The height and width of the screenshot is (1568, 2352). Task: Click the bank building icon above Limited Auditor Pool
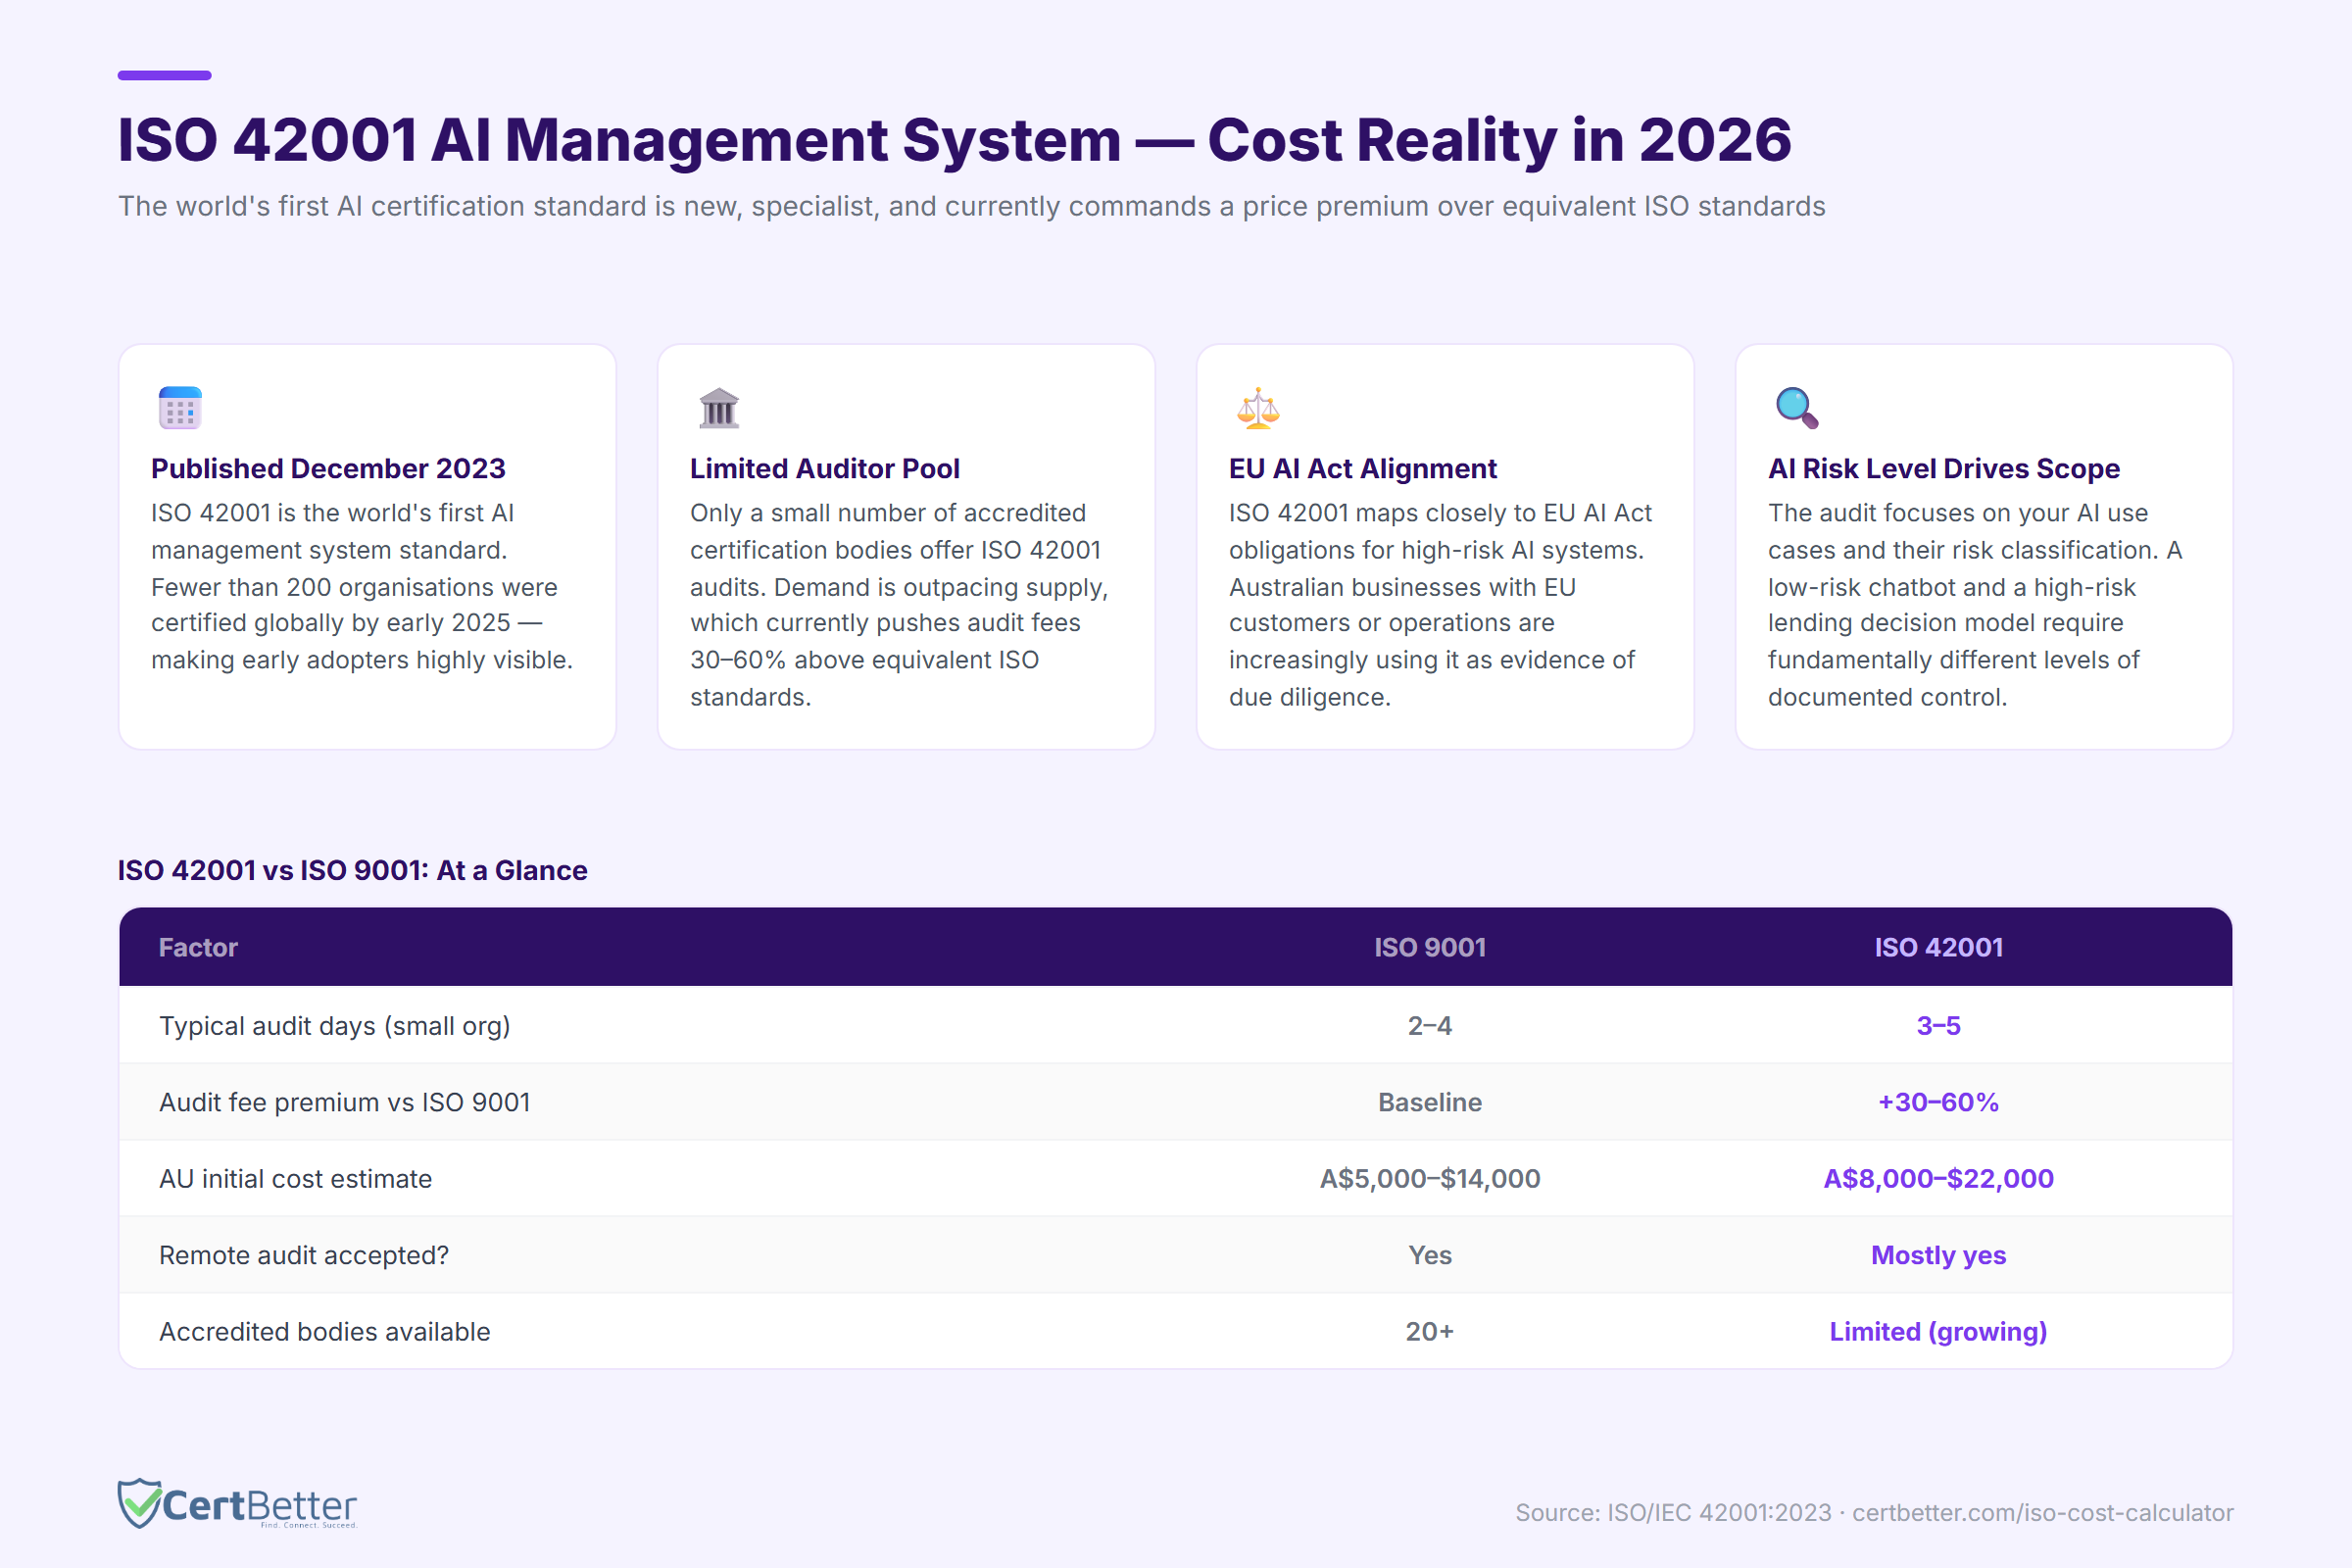[719, 408]
